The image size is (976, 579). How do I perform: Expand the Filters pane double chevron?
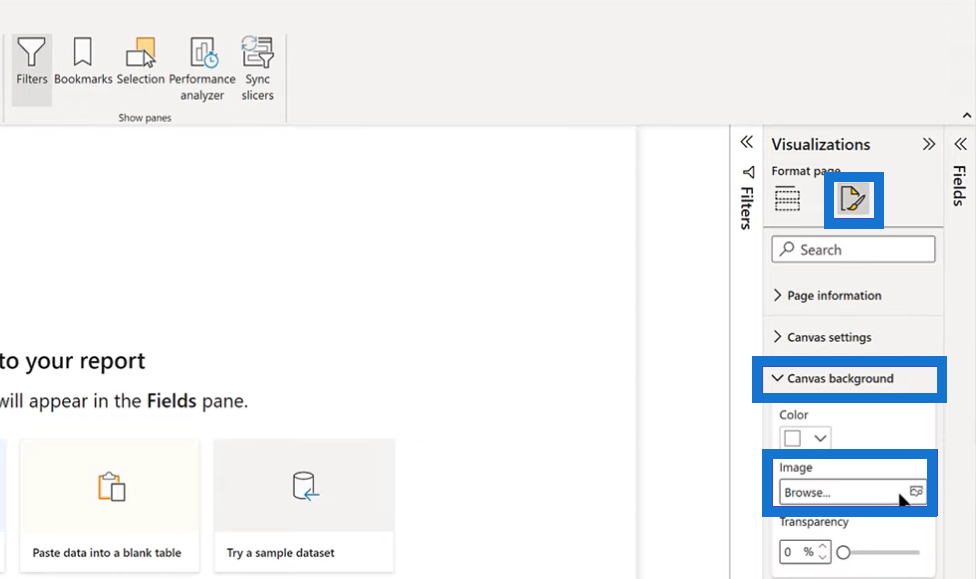pyautogui.click(x=747, y=142)
